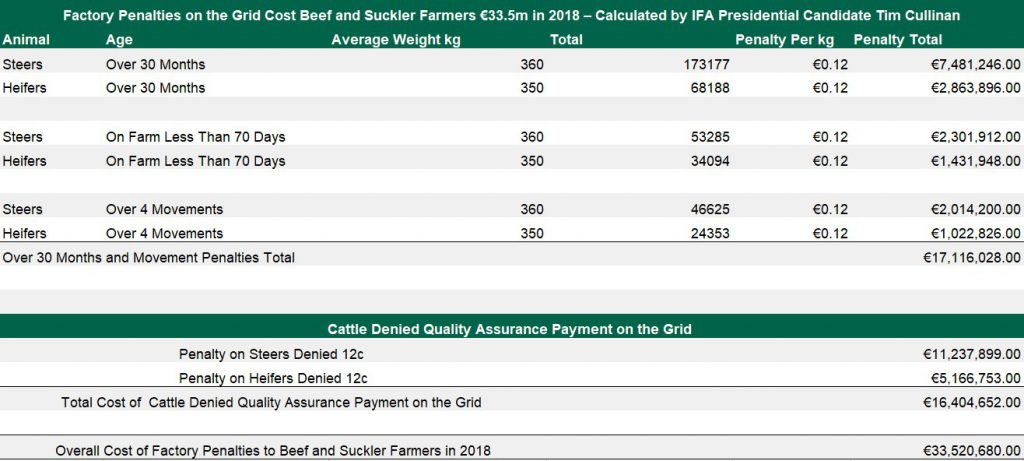Click the €1,431,948.00 heifers penalty cell
Viewport: 1024px width, 461px height.
[x=970, y=161]
